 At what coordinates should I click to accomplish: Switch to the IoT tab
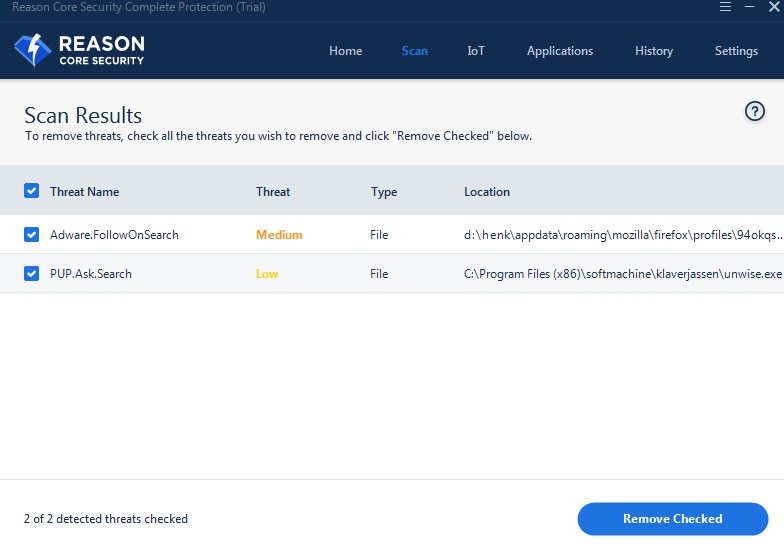click(x=476, y=51)
